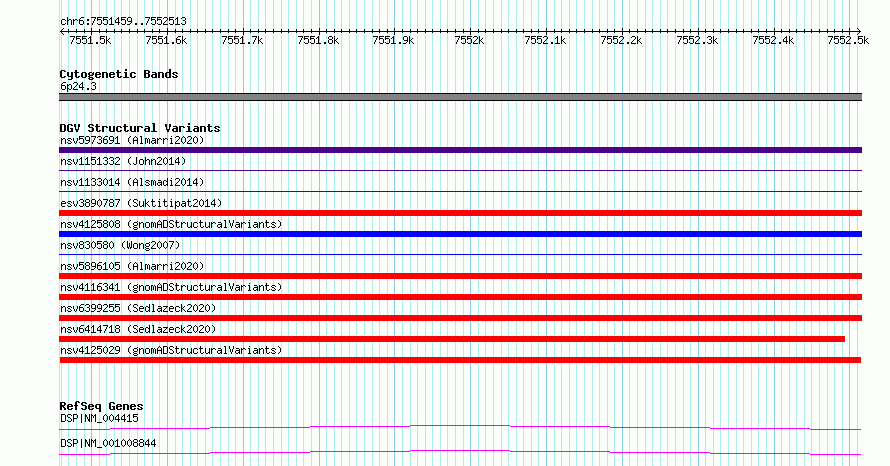This screenshot has width=890, height=466.
Task: Open variant nsv830580 (Wong2007) label
Action: coord(120,245)
